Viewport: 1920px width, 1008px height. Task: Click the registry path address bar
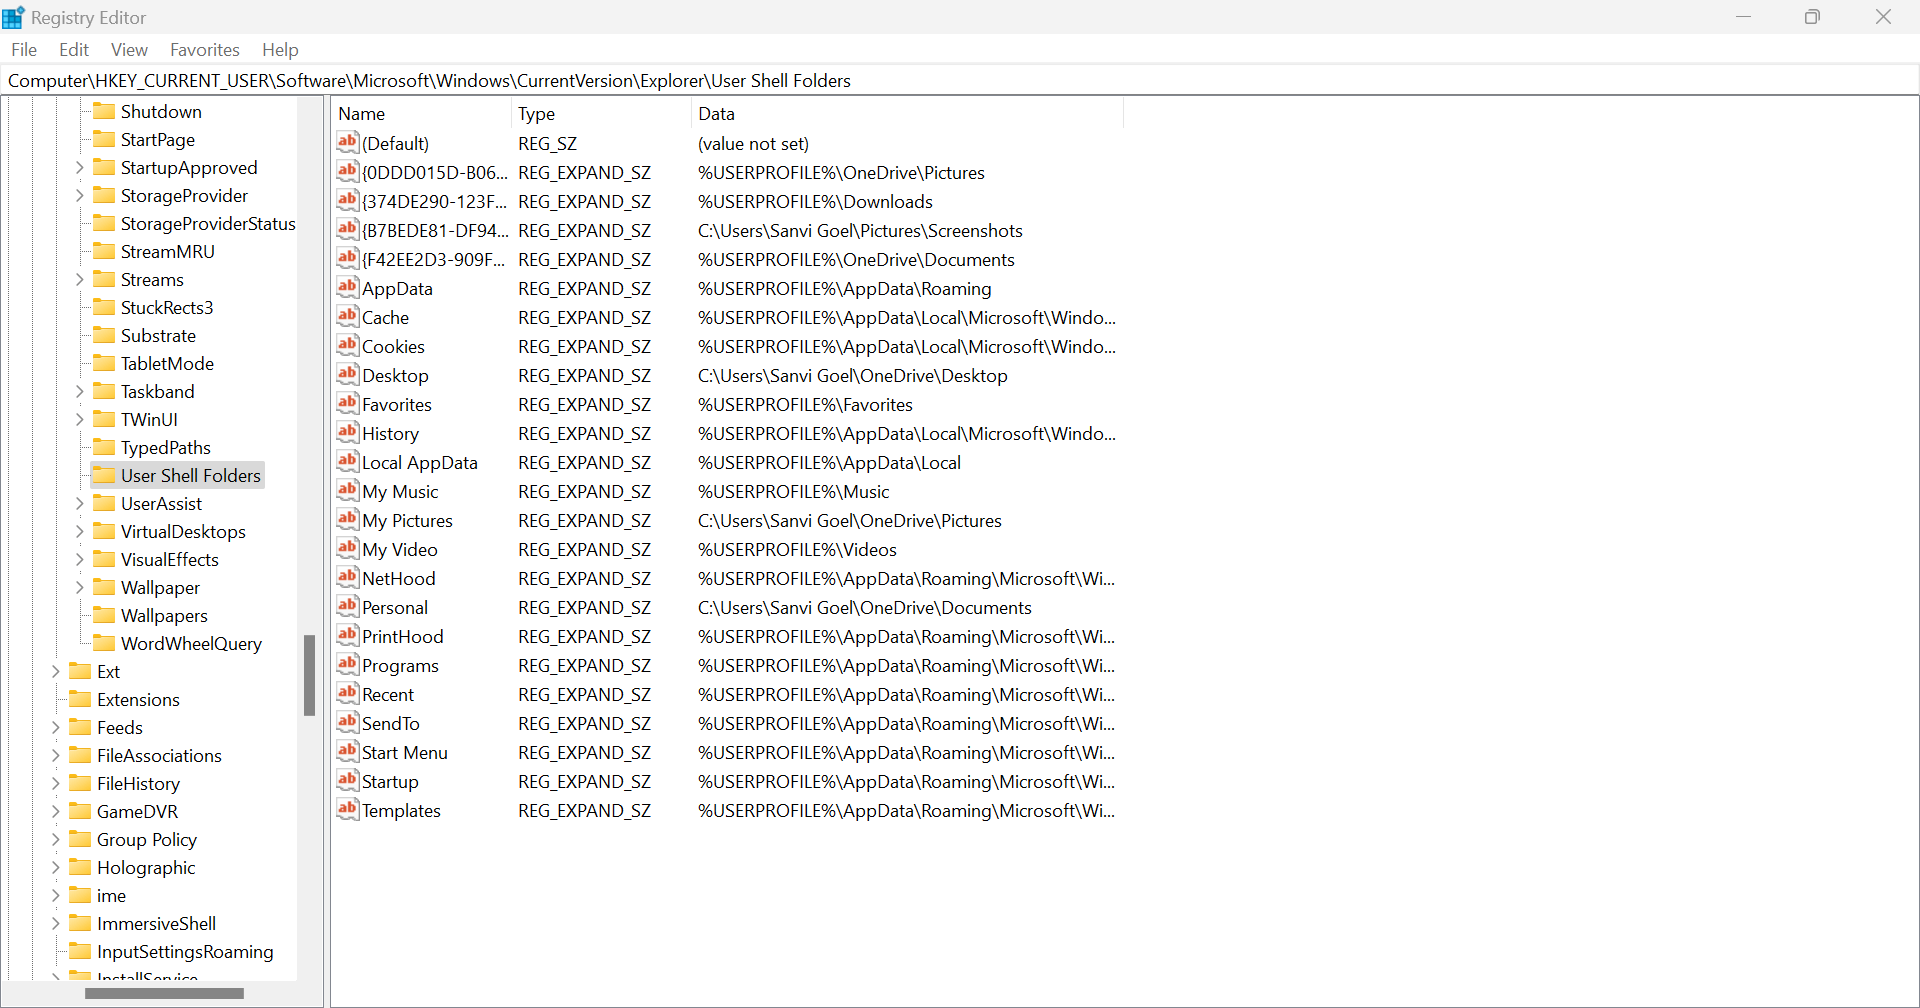point(960,80)
